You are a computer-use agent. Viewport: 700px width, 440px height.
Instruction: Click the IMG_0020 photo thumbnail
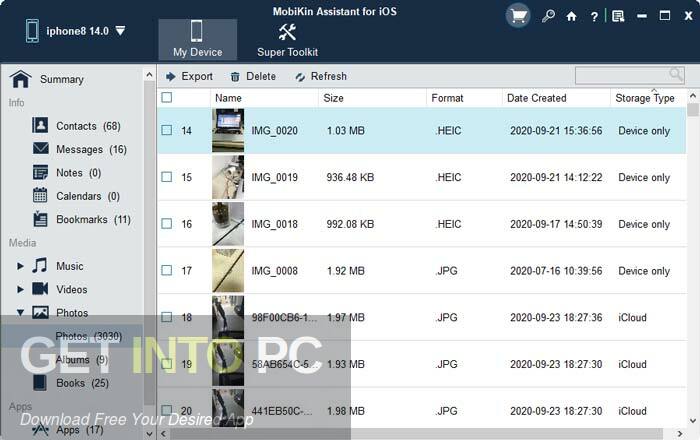(228, 130)
